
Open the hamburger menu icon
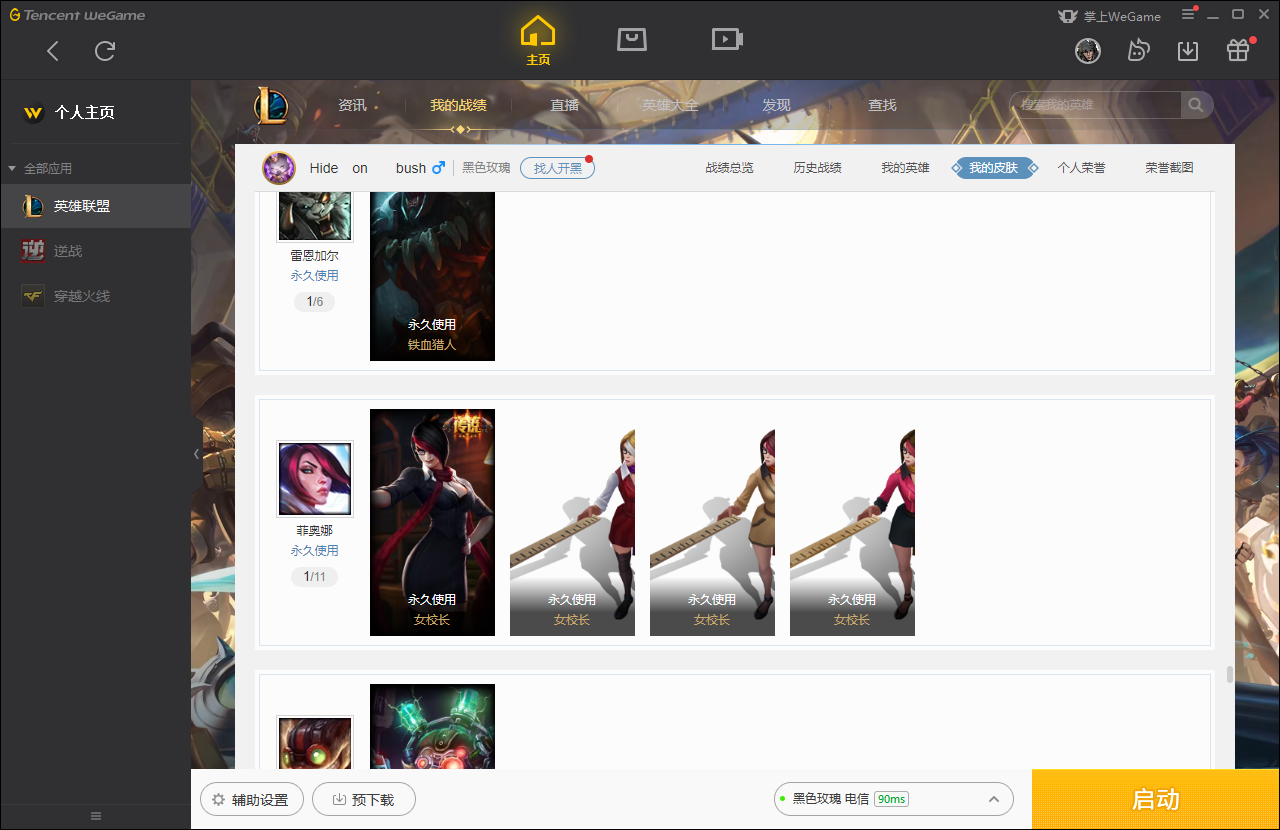pyautogui.click(x=1189, y=14)
